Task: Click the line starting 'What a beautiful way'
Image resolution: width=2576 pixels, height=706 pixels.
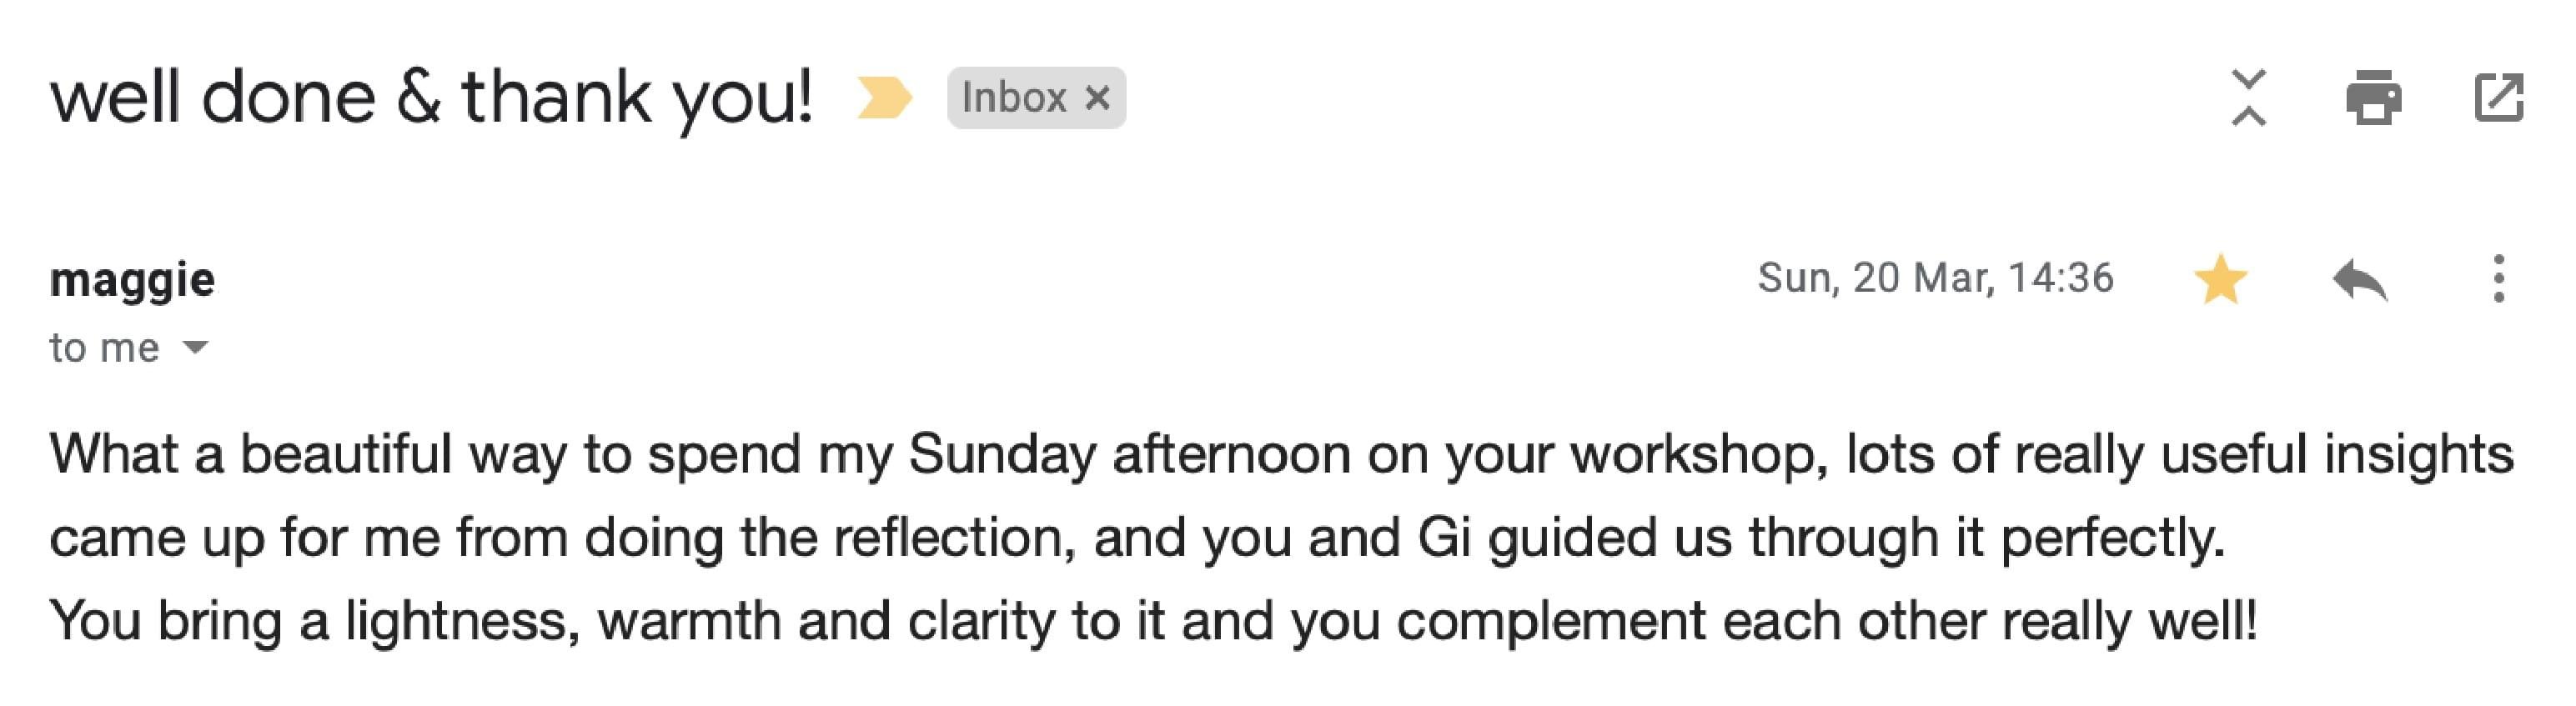Action: pyautogui.click(x=1280, y=454)
